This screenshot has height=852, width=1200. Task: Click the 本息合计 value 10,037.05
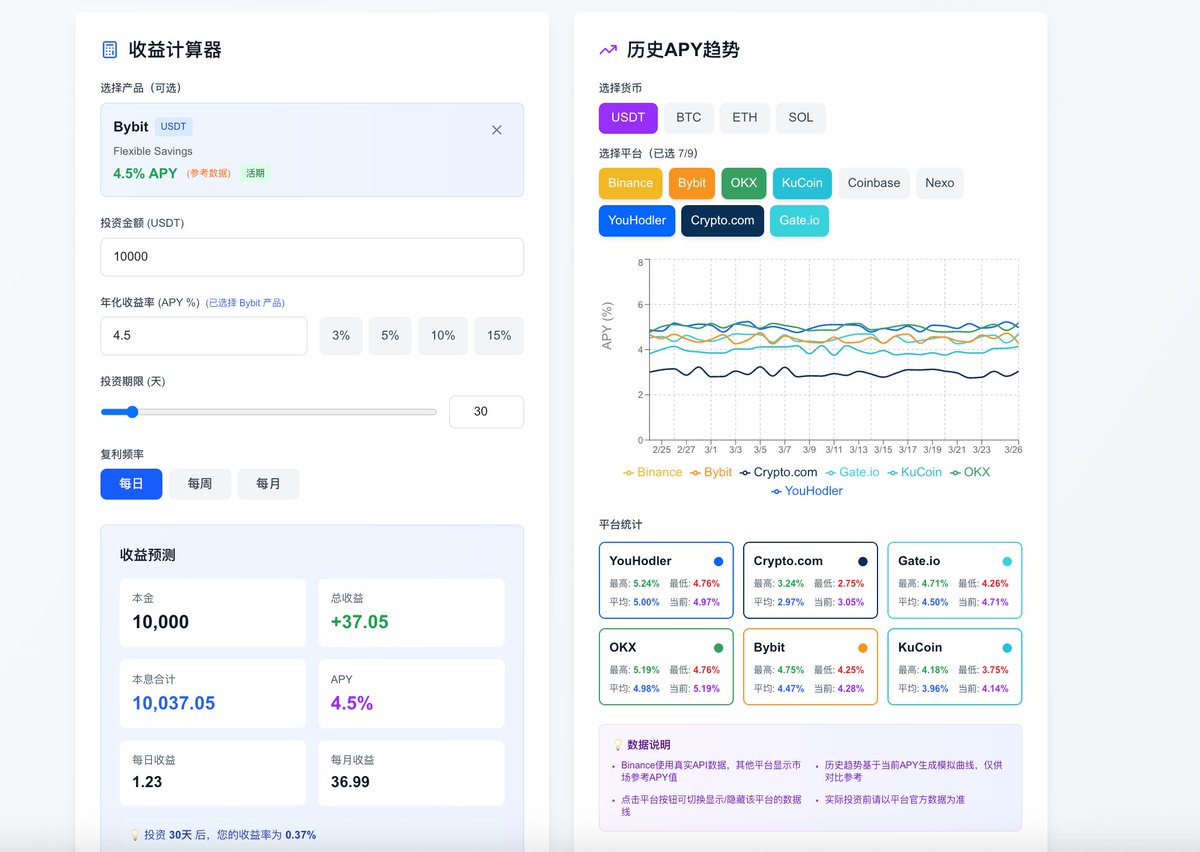pos(173,703)
